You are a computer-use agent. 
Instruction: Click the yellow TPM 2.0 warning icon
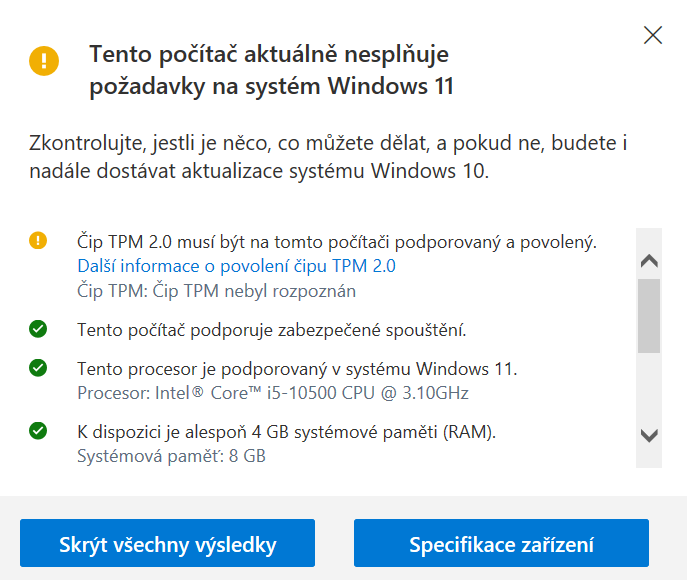[38, 241]
